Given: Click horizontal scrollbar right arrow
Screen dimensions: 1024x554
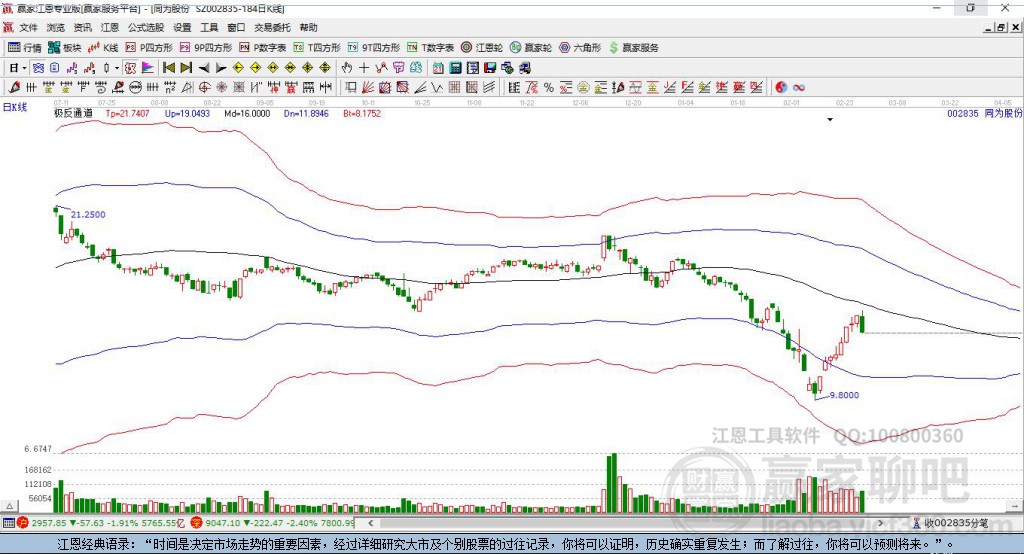Looking at the screenshot, I should [x=880, y=523].
